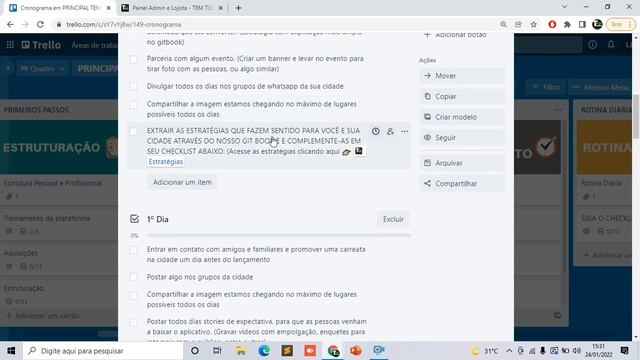Click the clock due-date icon on EXTRAIR item
The image size is (640, 360).
[376, 131]
